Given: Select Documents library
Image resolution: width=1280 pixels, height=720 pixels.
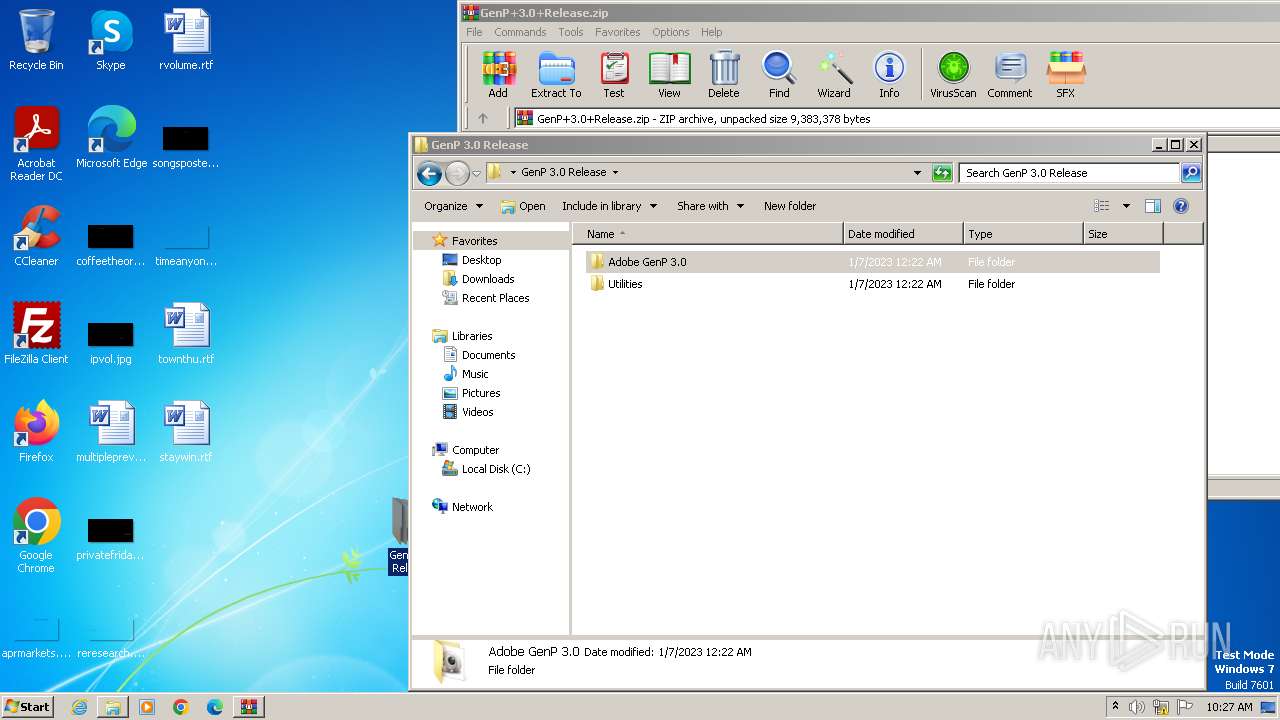Looking at the screenshot, I should (x=488, y=355).
